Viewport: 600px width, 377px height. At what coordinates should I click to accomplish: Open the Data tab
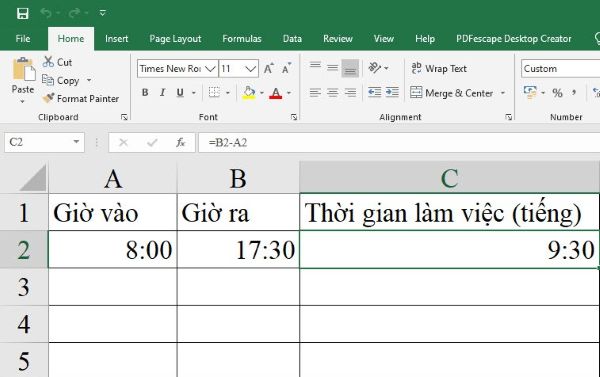point(292,39)
